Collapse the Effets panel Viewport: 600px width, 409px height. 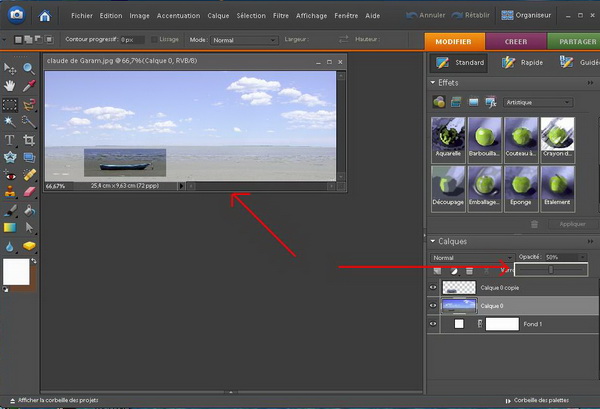(433, 82)
